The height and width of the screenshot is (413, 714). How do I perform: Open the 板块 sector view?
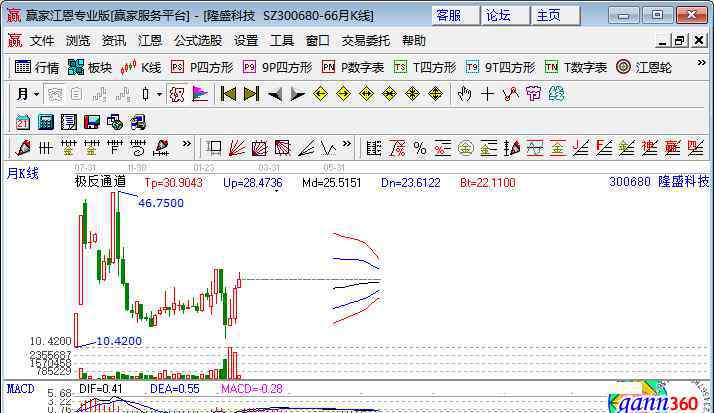pos(90,67)
